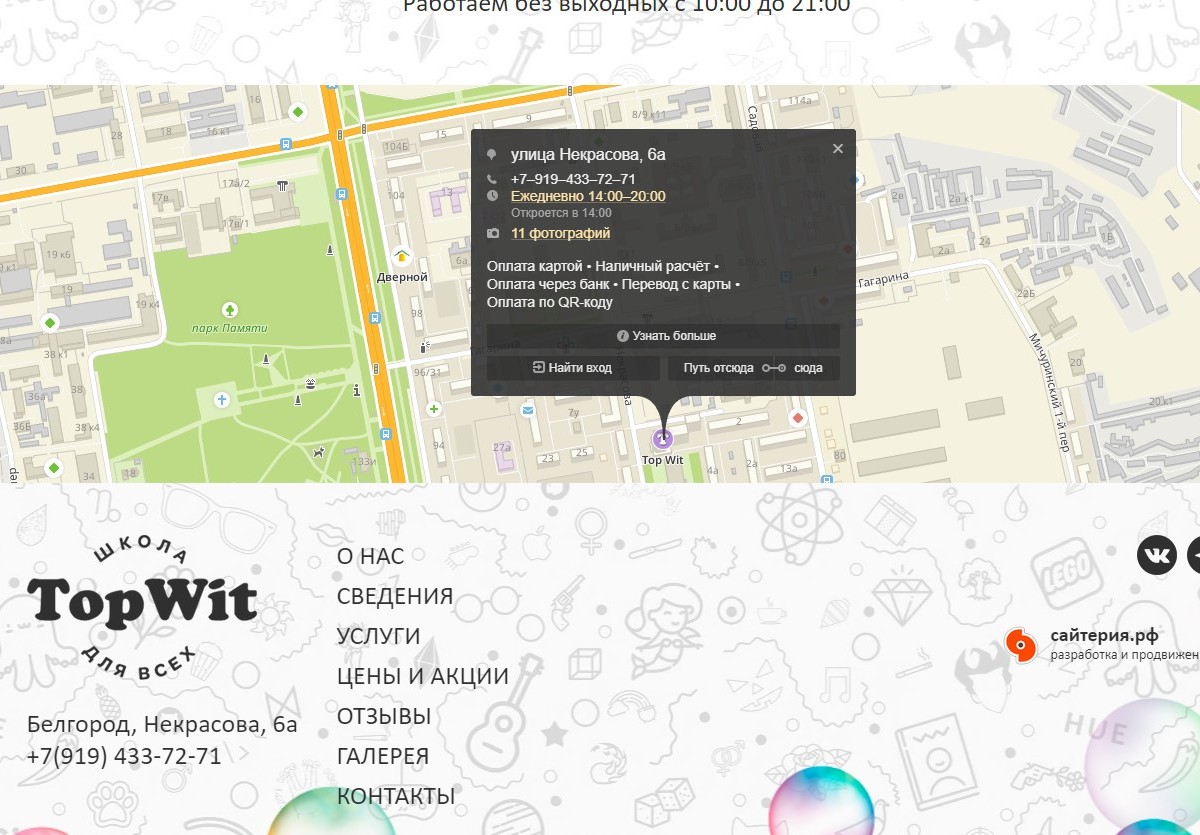
Task: Click the Дверной shop map marker
Action: tap(402, 257)
